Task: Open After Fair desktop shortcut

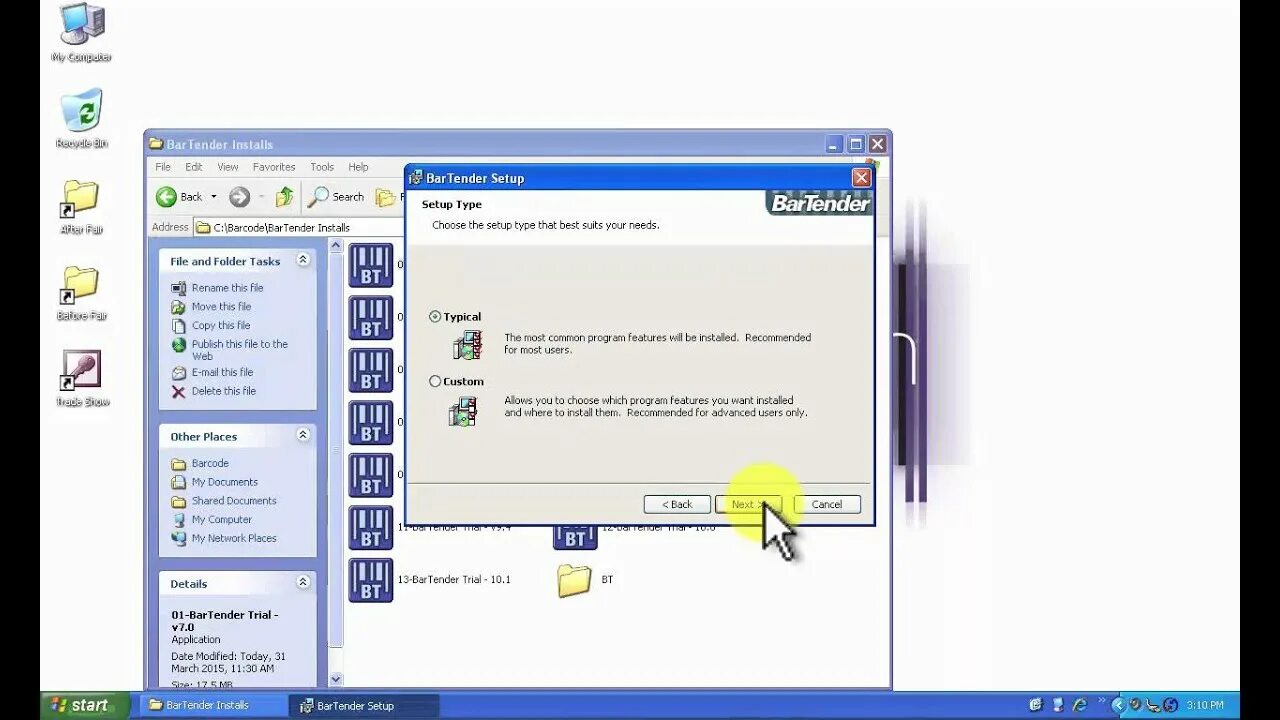Action: click(x=81, y=207)
